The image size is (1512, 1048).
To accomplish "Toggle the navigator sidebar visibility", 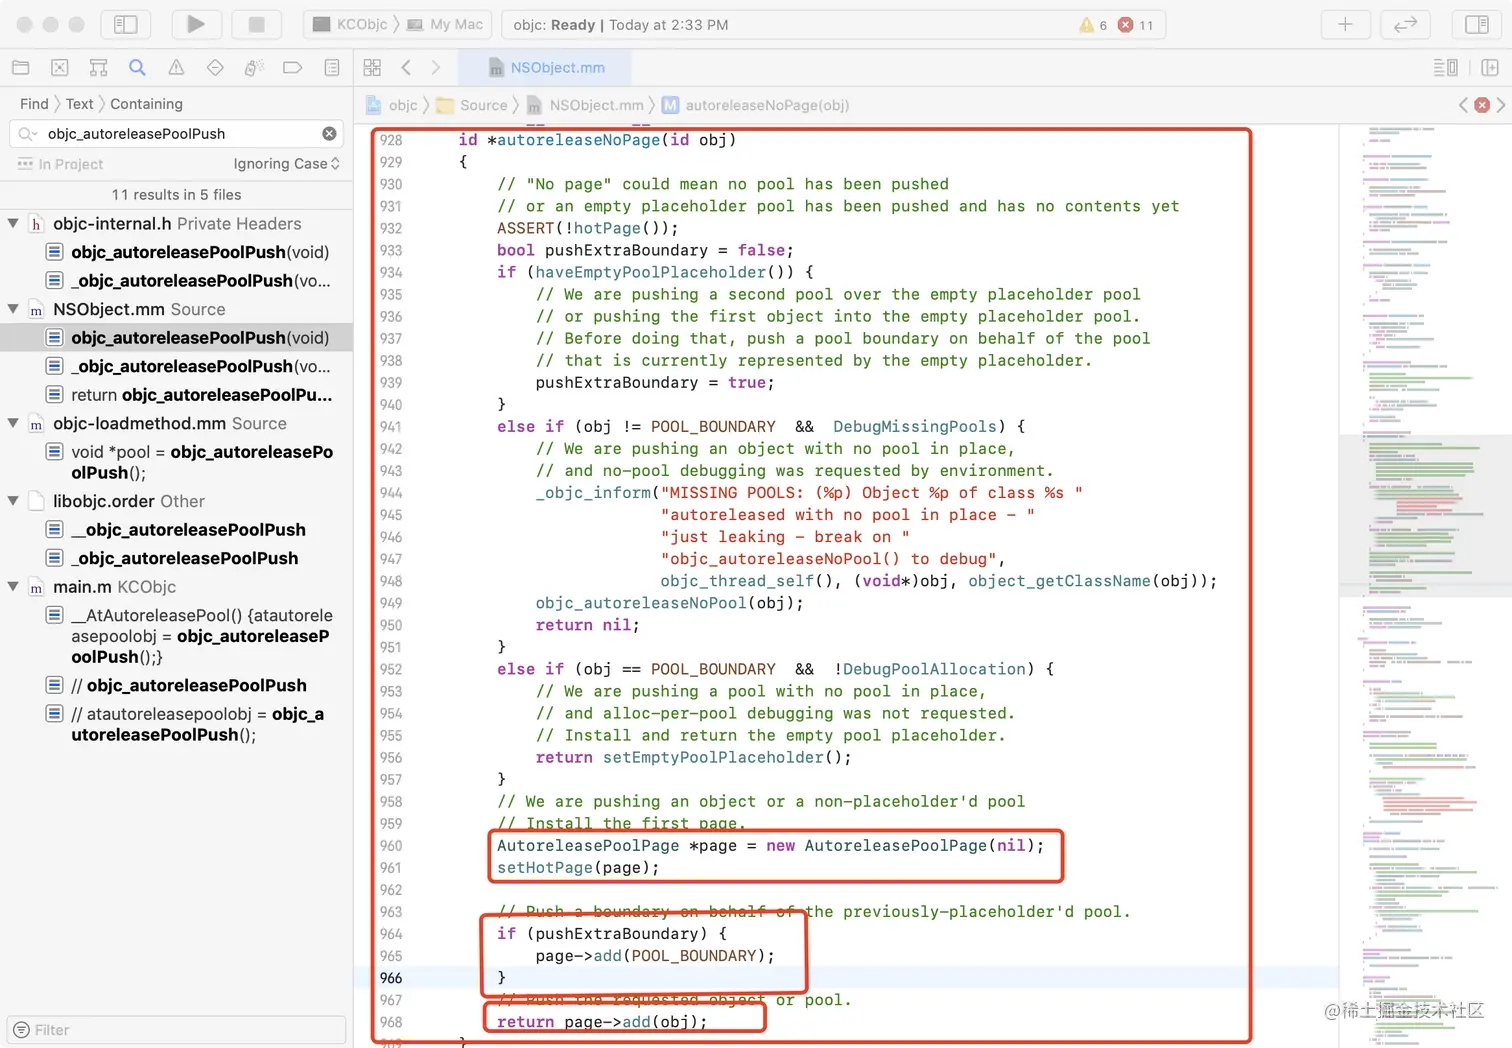I will [126, 24].
